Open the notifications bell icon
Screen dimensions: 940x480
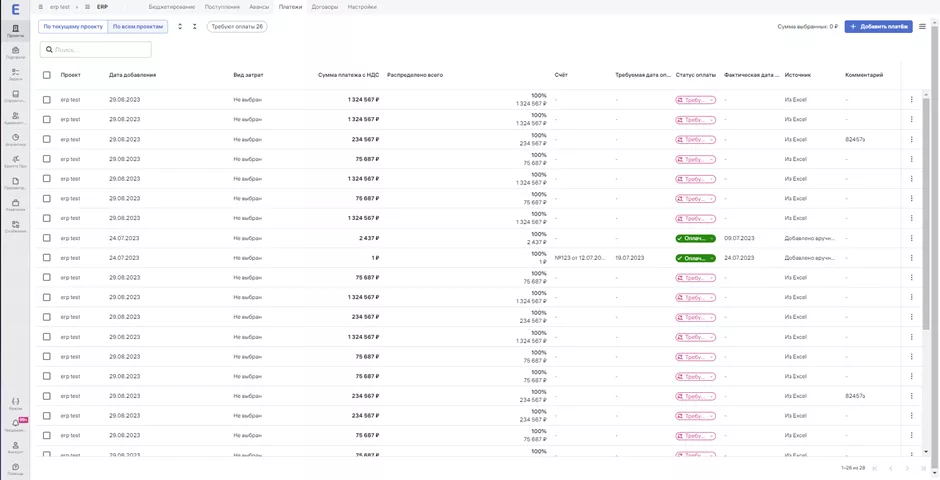(x=15, y=424)
